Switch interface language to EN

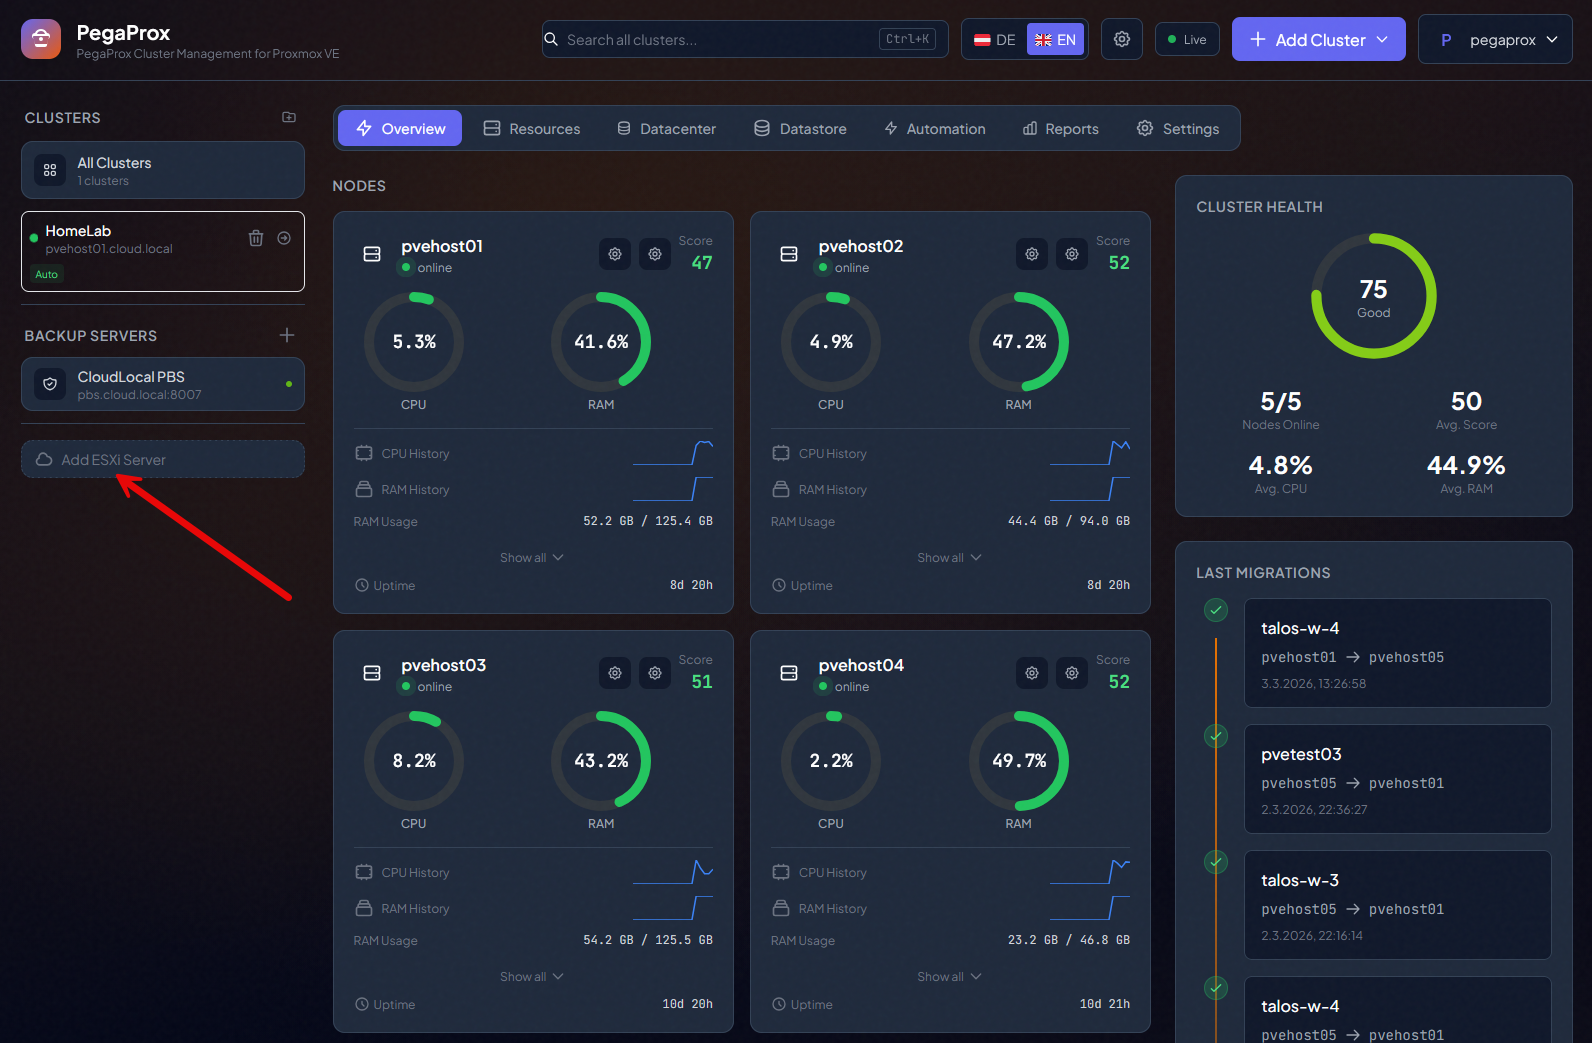click(x=1055, y=39)
